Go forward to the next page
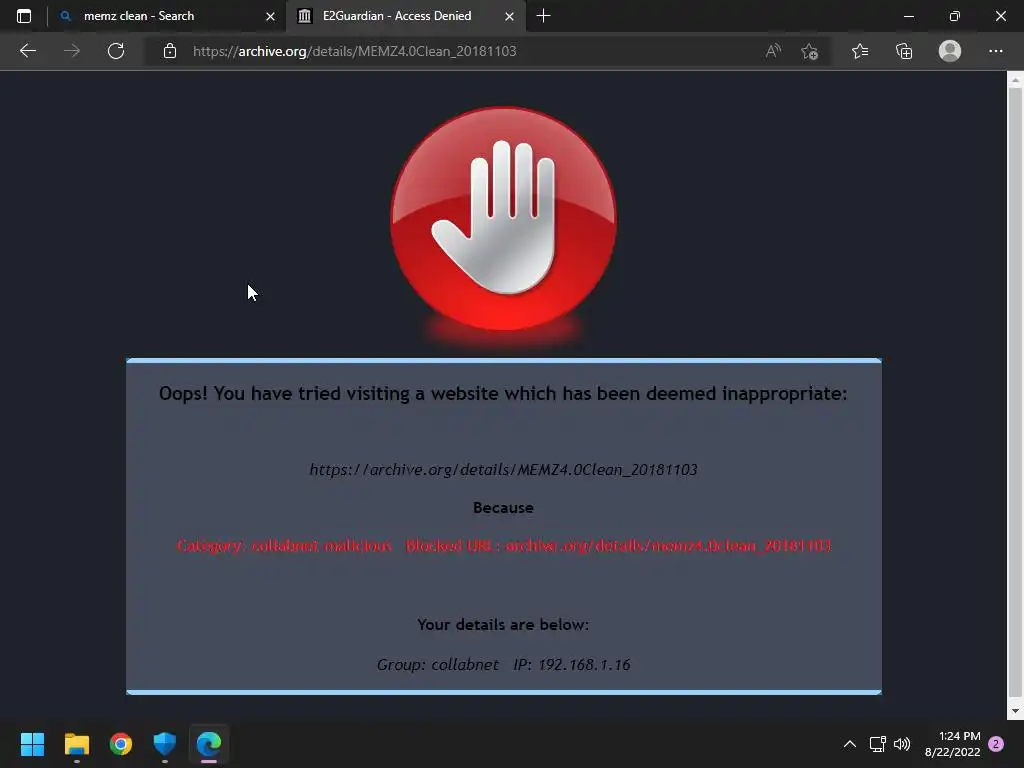The width and height of the screenshot is (1024, 768). coord(72,51)
